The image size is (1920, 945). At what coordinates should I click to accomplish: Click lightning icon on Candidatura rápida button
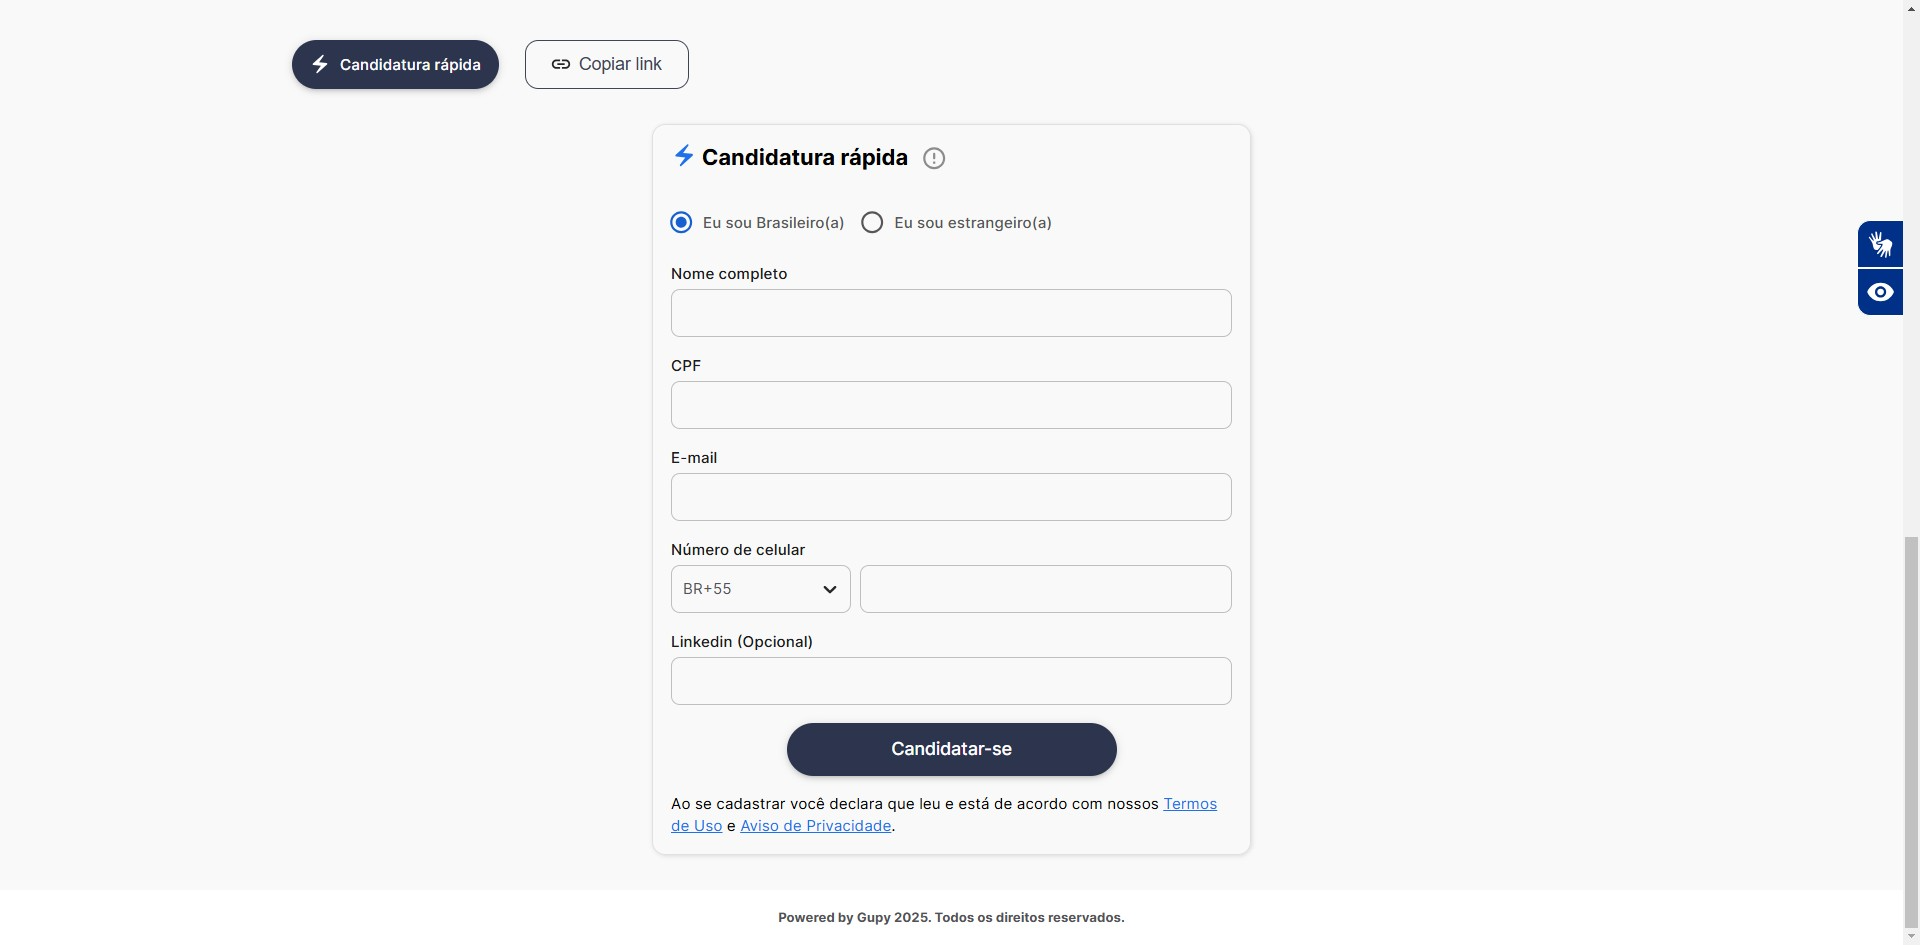click(x=320, y=64)
